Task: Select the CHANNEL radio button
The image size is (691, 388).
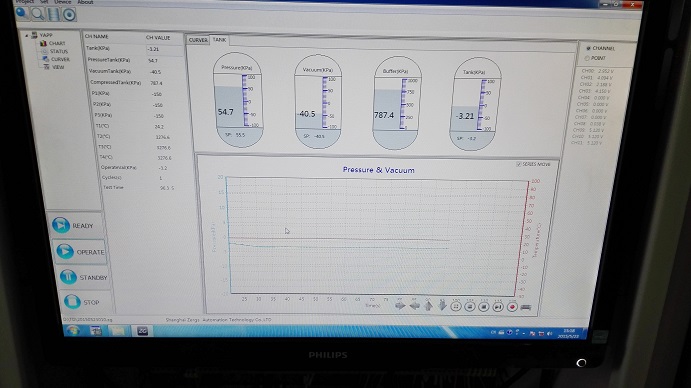Action: coord(588,48)
